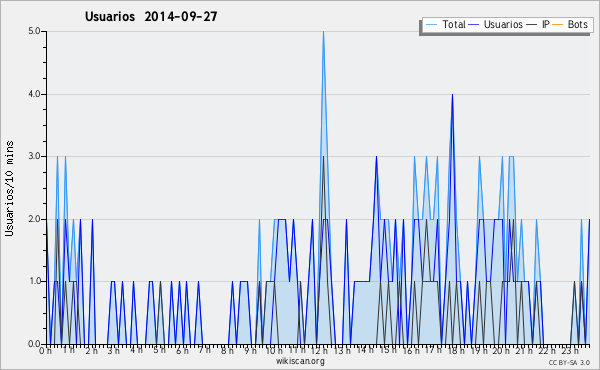Viewport: 600px width, 370px height.
Task: Click the '0 h' x-axis label
Action: [x=45, y=351]
